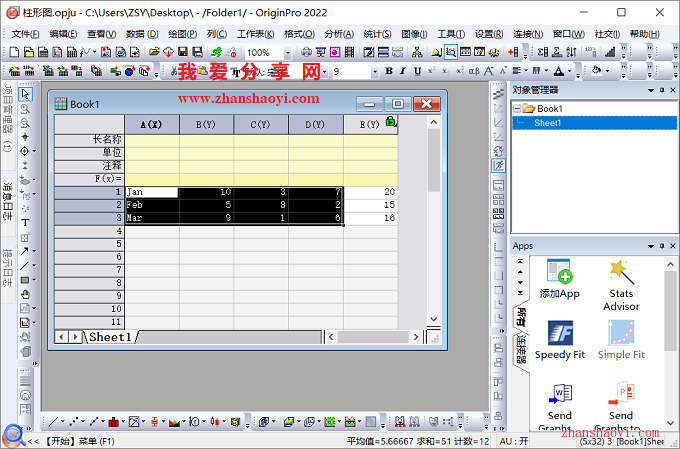Launch the Speedy Fit app
This screenshot has width=680, height=449.
559,340
